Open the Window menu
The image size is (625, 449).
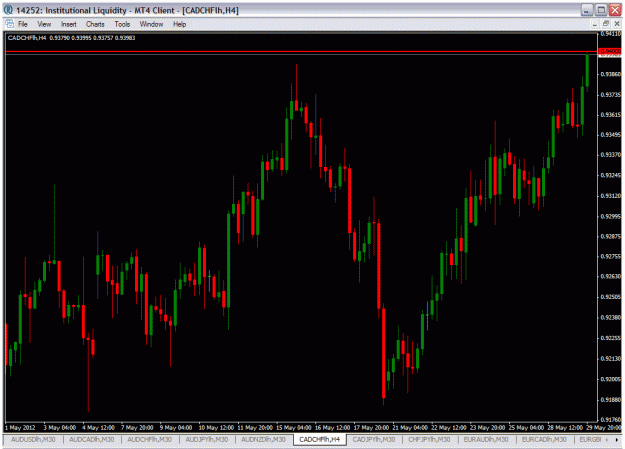point(151,24)
